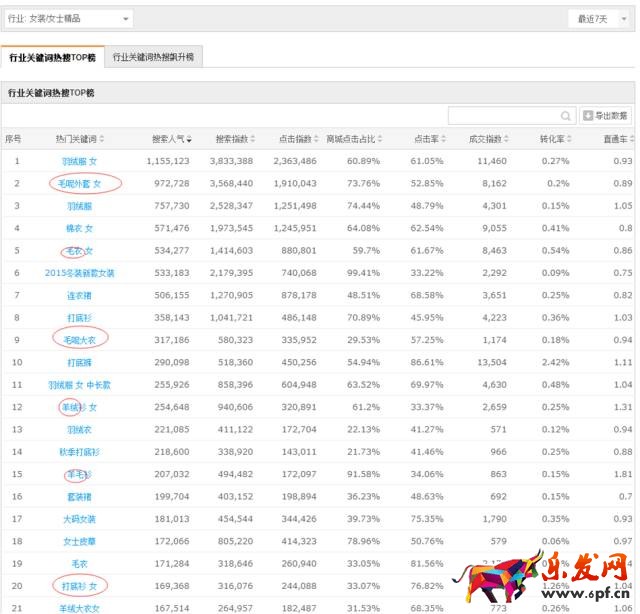The height and width of the screenshot is (614, 640).
Task: Open keyword link 大码女装
Action: [x=80, y=519]
